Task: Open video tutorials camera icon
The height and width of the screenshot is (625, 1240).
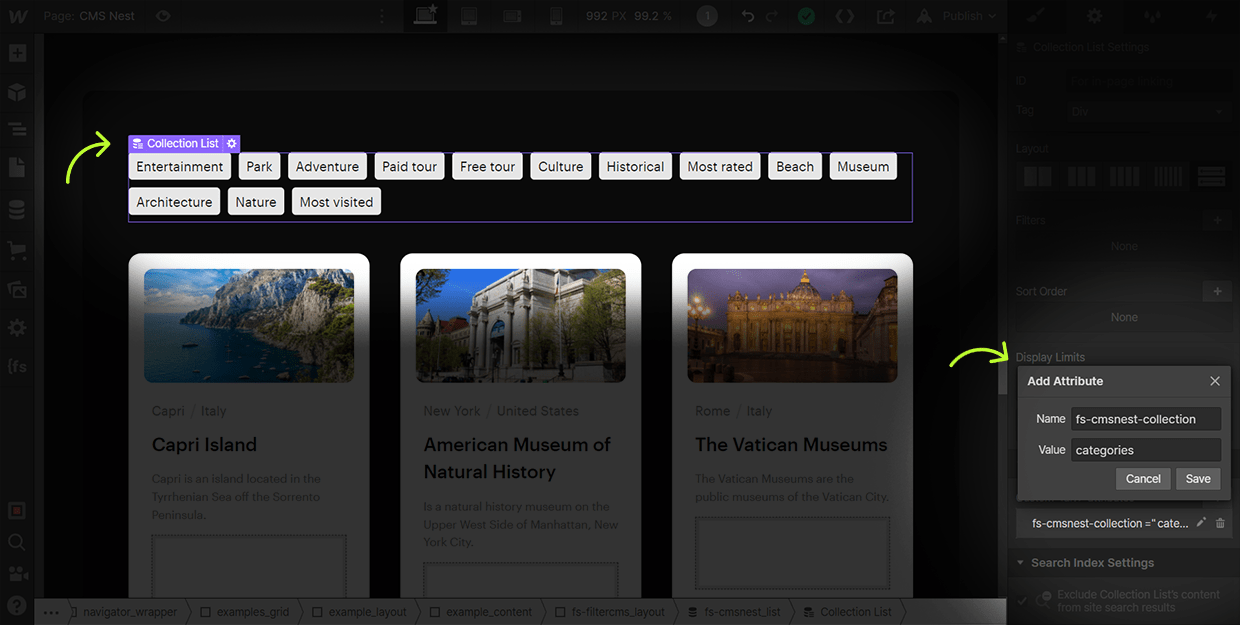Action: [x=17, y=573]
